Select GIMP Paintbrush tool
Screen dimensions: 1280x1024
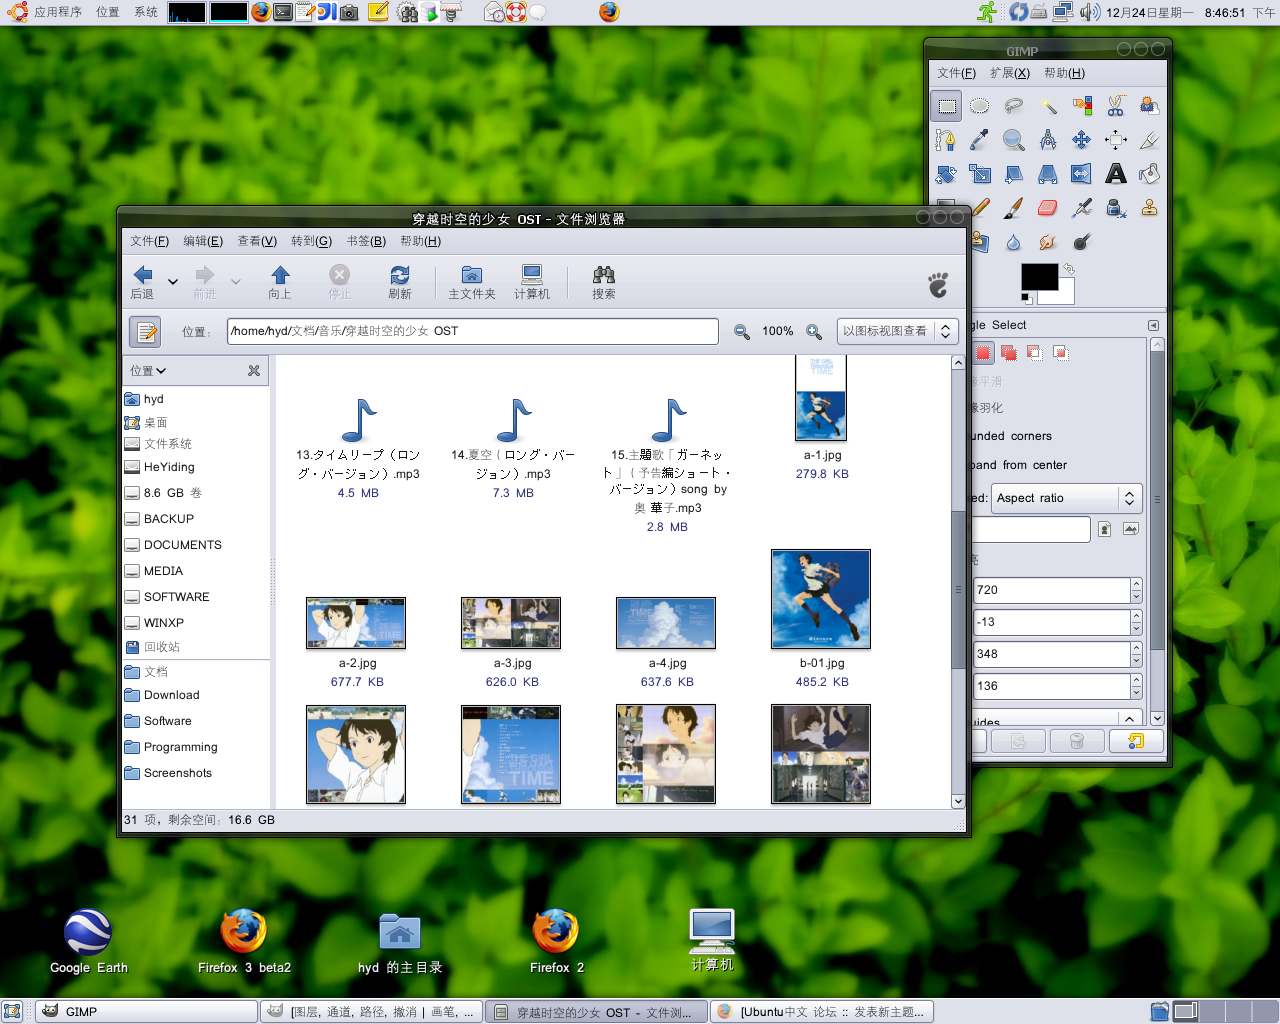tap(1014, 208)
